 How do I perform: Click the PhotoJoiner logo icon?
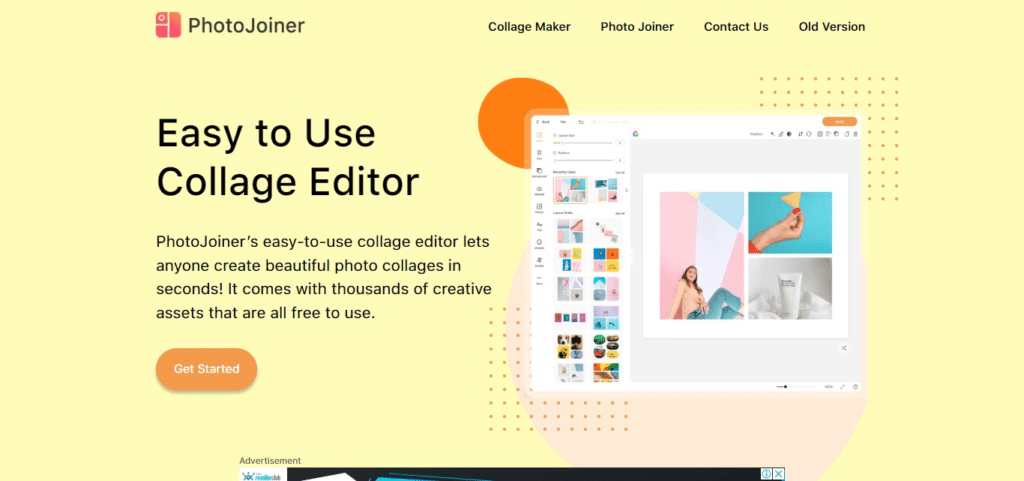pos(168,25)
